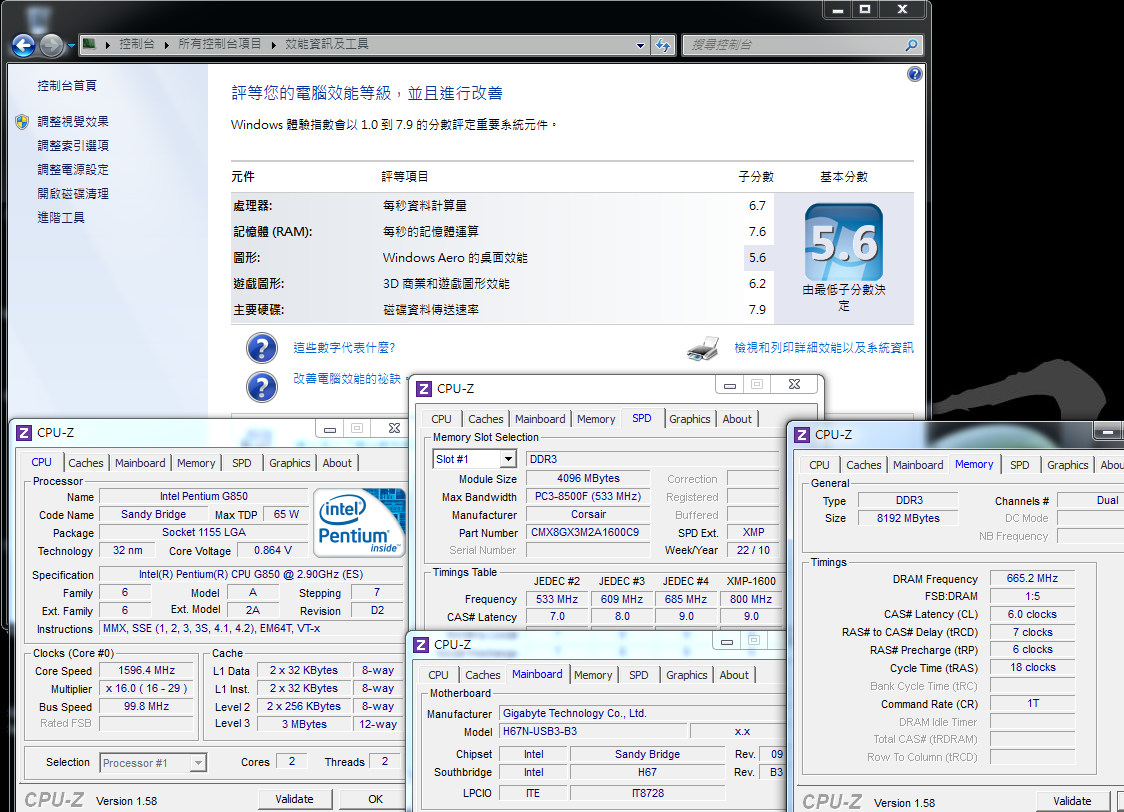Click the 5.6 base score badge

(844, 242)
